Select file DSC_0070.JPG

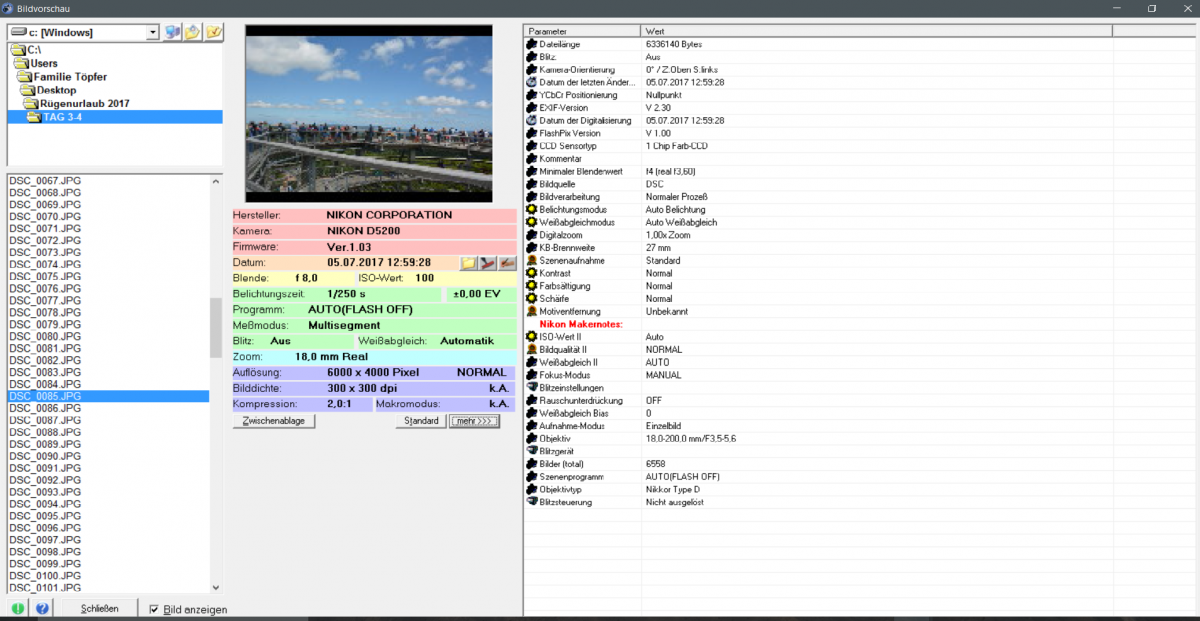[x=46, y=216]
